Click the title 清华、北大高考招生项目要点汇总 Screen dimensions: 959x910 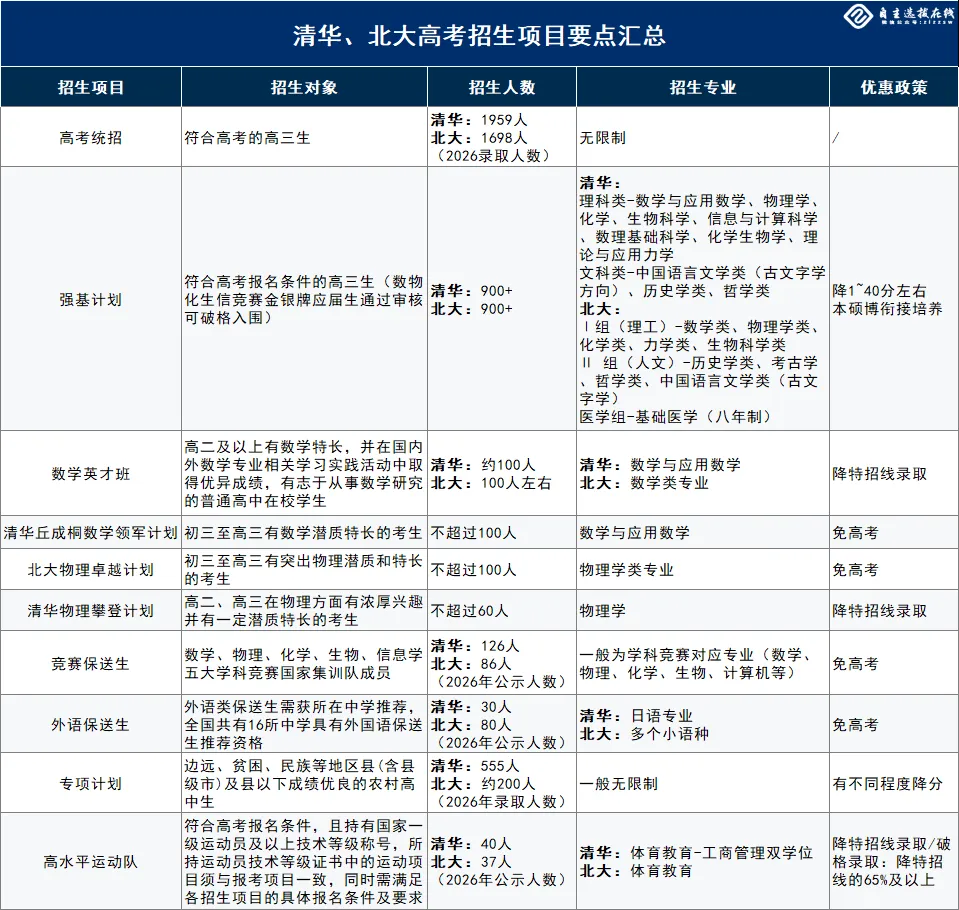[x=480, y=35]
